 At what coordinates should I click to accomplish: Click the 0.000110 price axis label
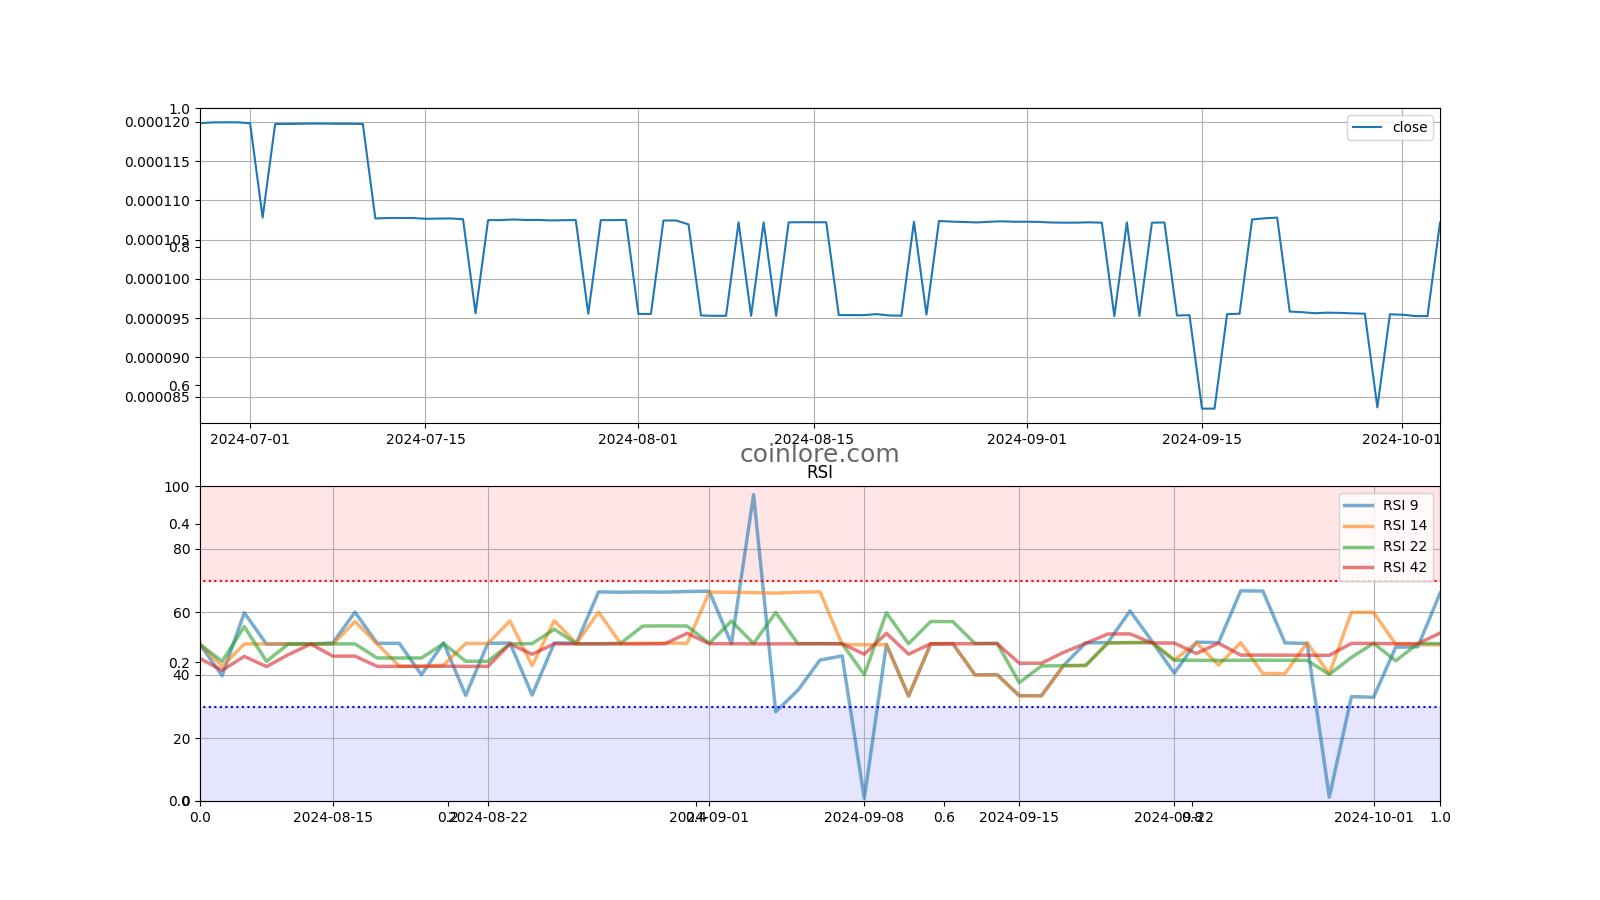coord(157,201)
